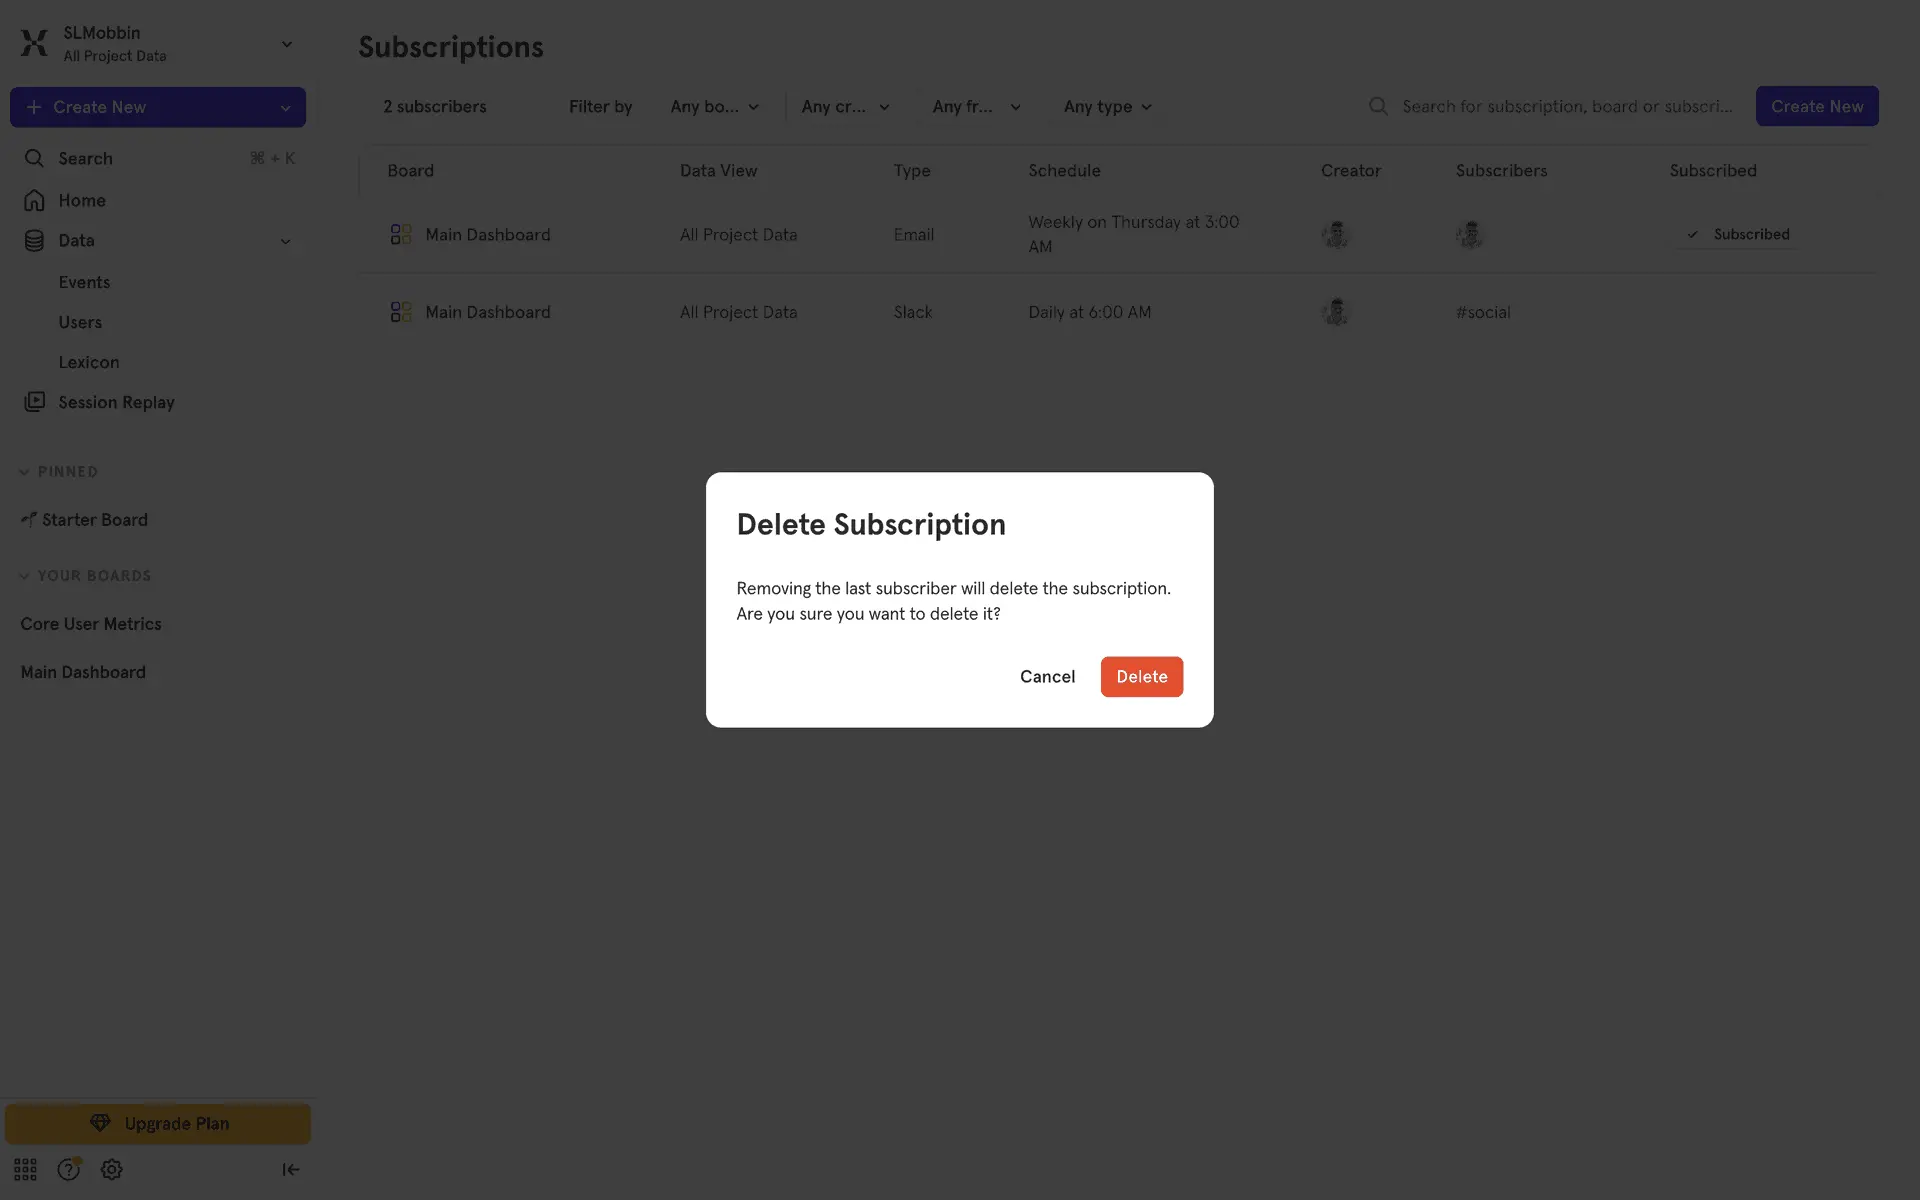Toggle the Subscribed checkmark button
The width and height of the screenshot is (1920, 1200).
click(x=1739, y=234)
